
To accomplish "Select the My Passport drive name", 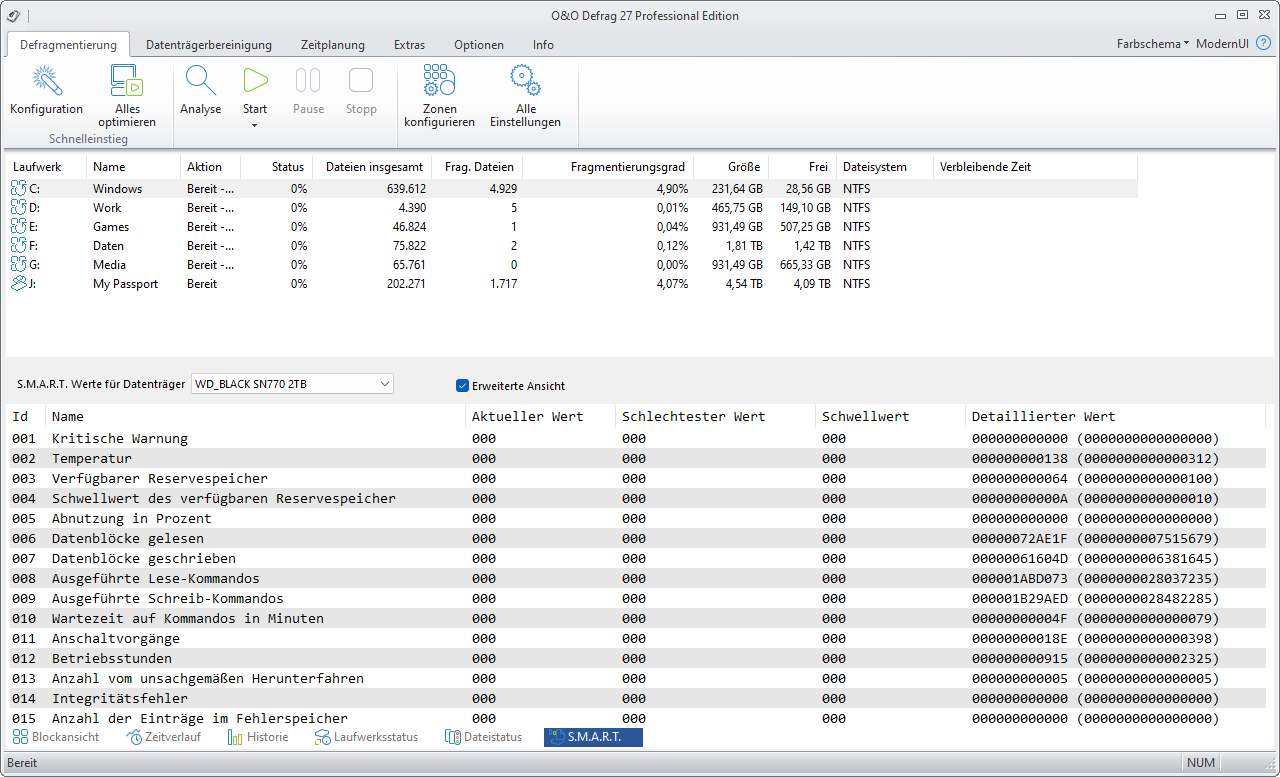I will (x=126, y=284).
